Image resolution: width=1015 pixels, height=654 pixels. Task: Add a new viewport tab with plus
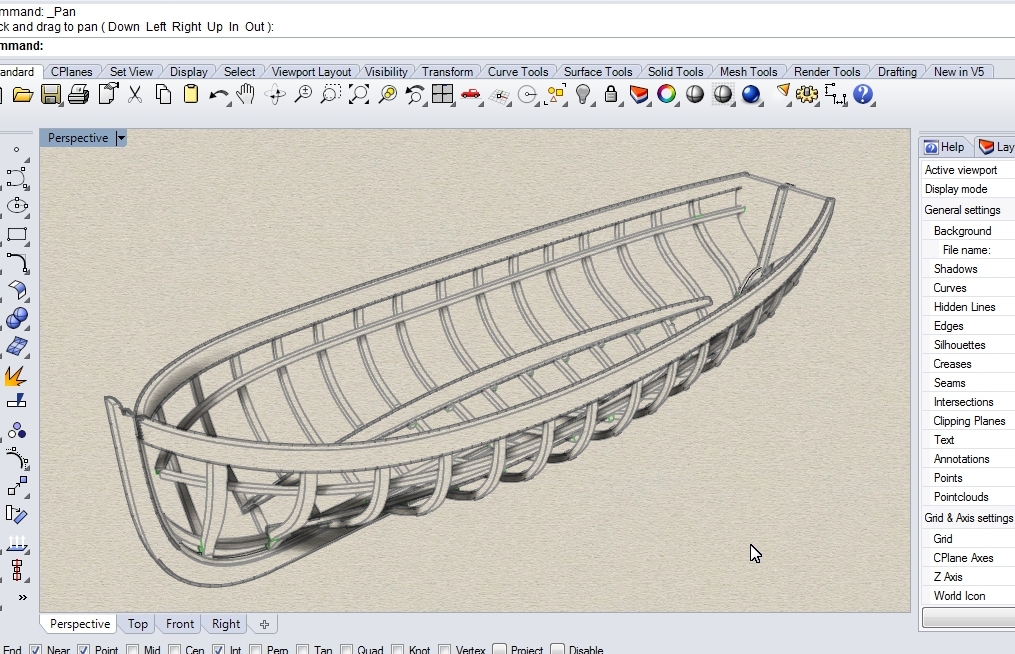[x=264, y=624]
